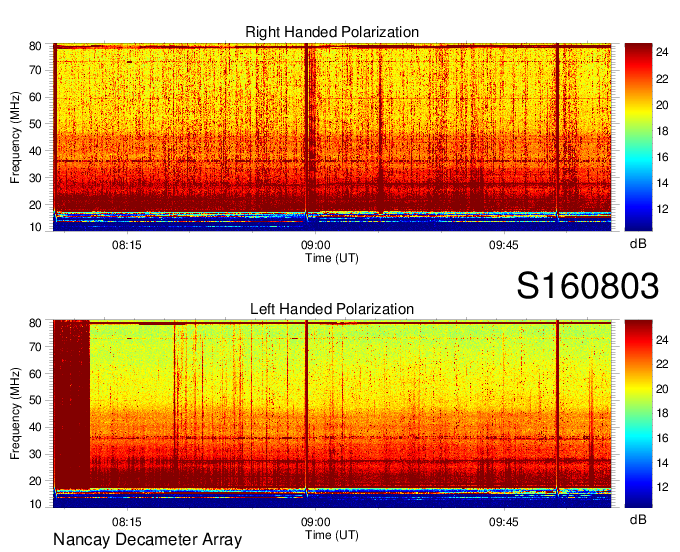Click the Right Handed Polarization title
This screenshot has height=552, width=680.
[x=332, y=32]
